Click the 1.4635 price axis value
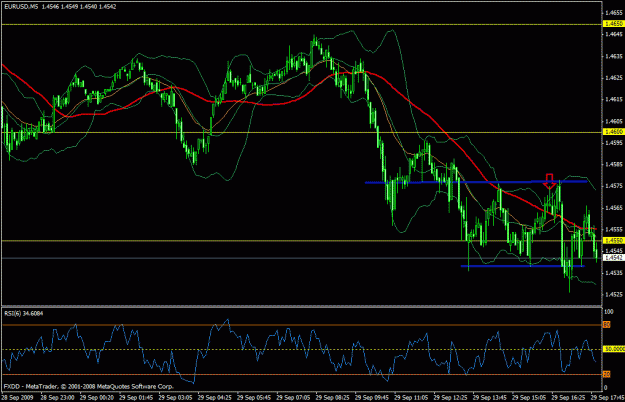 [x=613, y=56]
